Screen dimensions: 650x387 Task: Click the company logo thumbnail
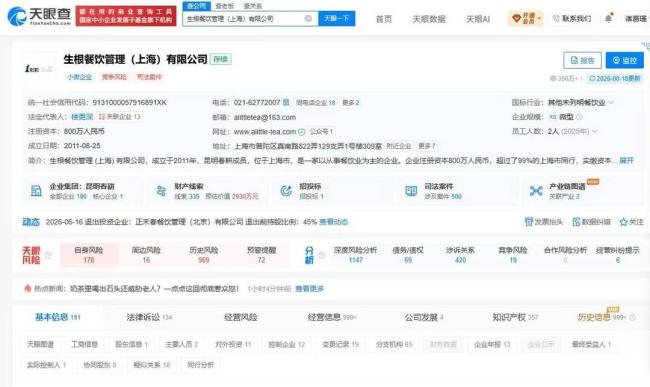(39, 68)
